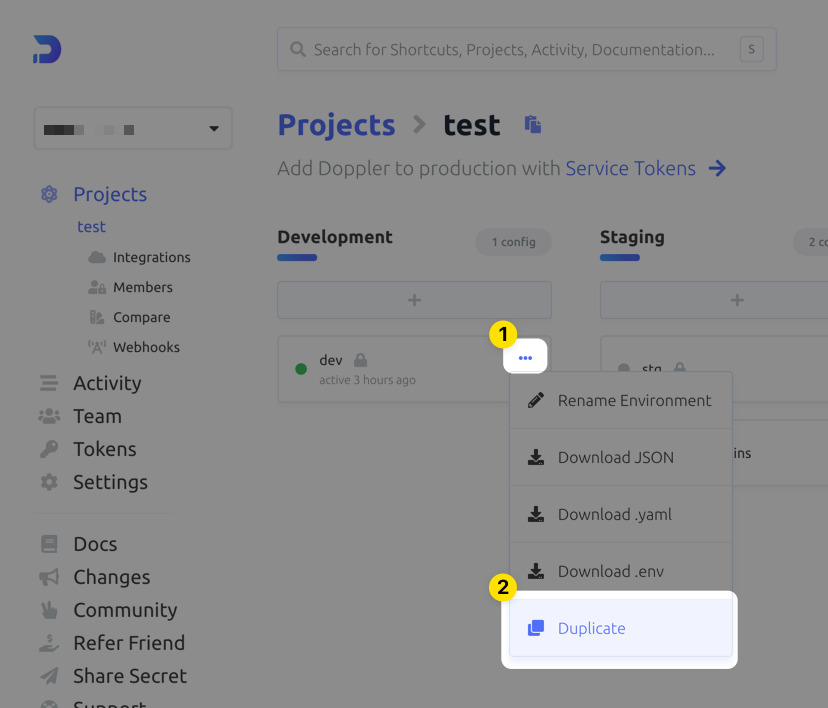Click the Duplicate copy icon

[535, 628]
